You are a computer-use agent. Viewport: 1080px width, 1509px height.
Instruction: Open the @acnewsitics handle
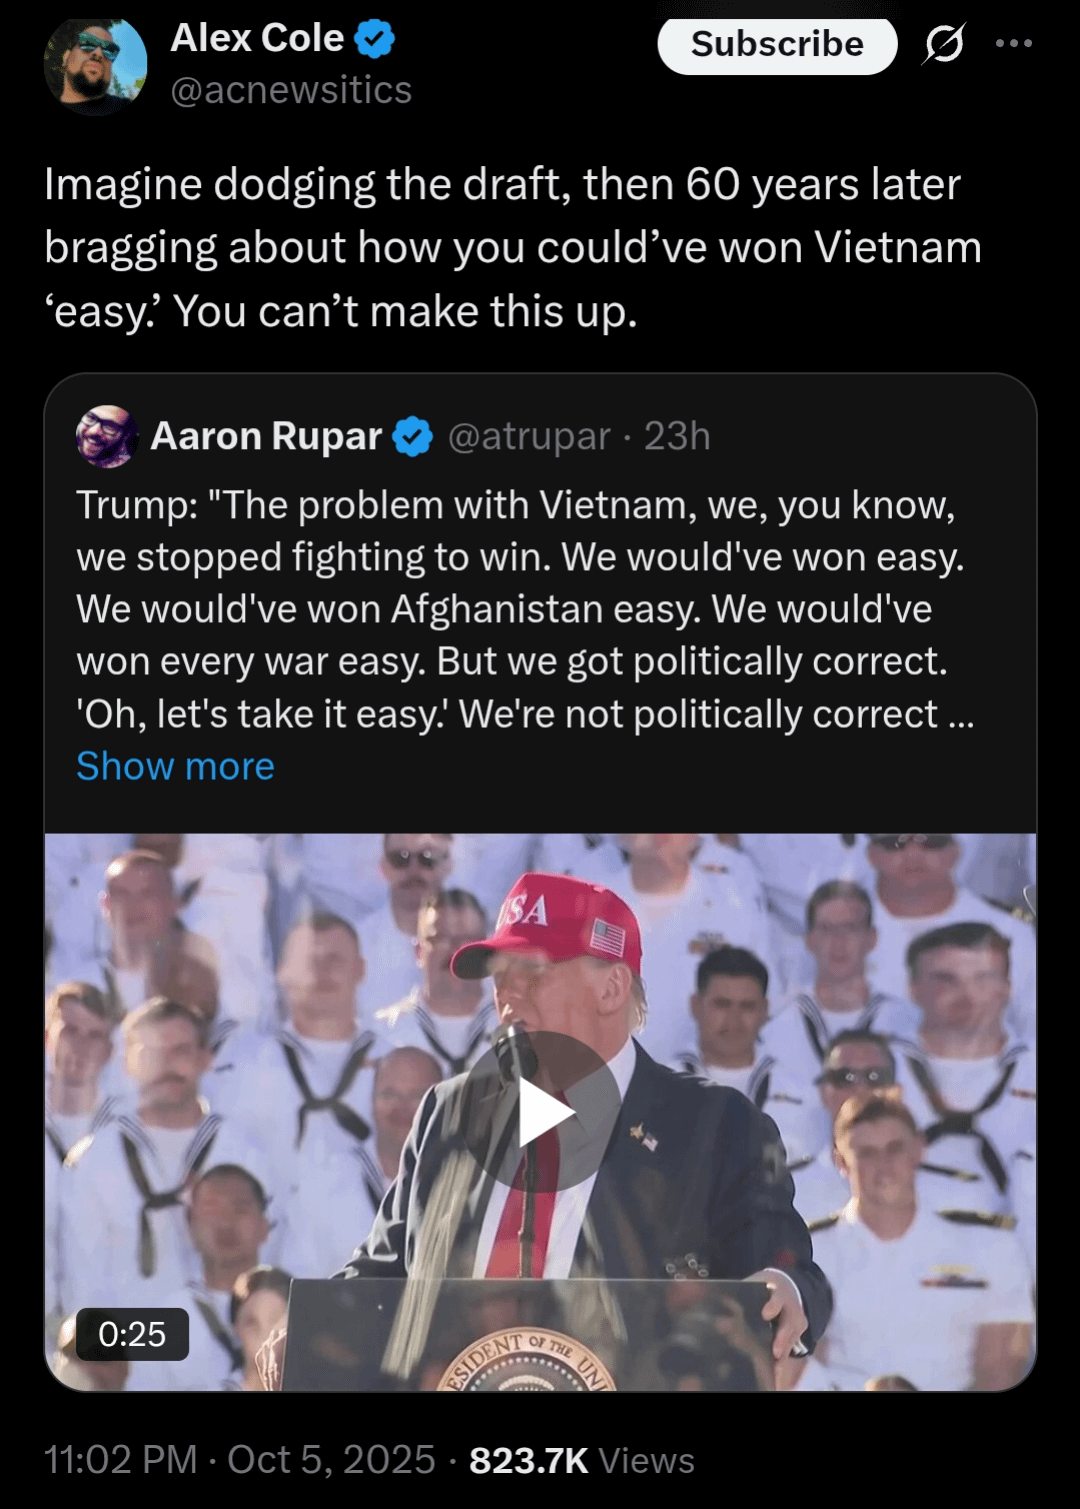coord(291,90)
